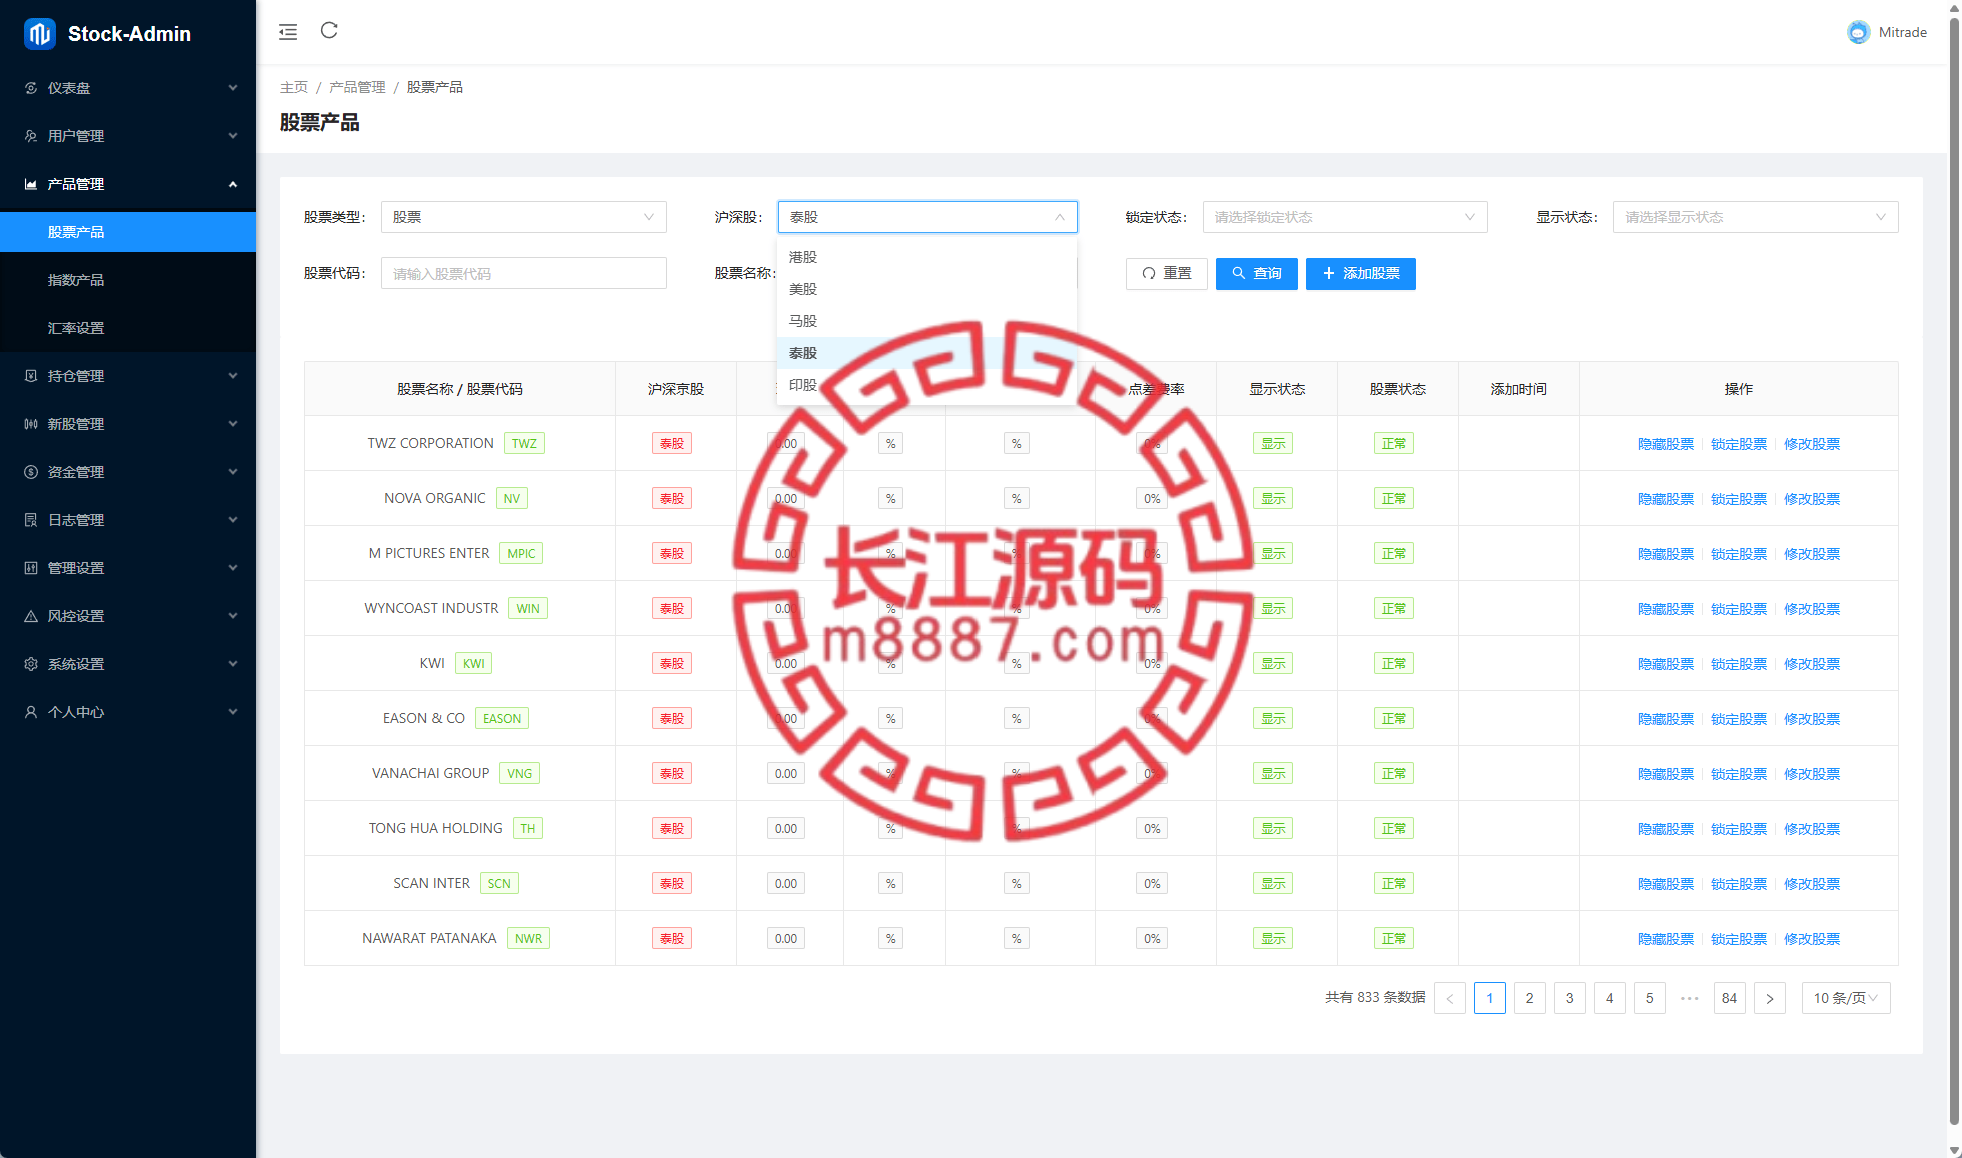The height and width of the screenshot is (1158, 1962).
Task: Select 港股 from the dropdown list
Action: pos(927,257)
